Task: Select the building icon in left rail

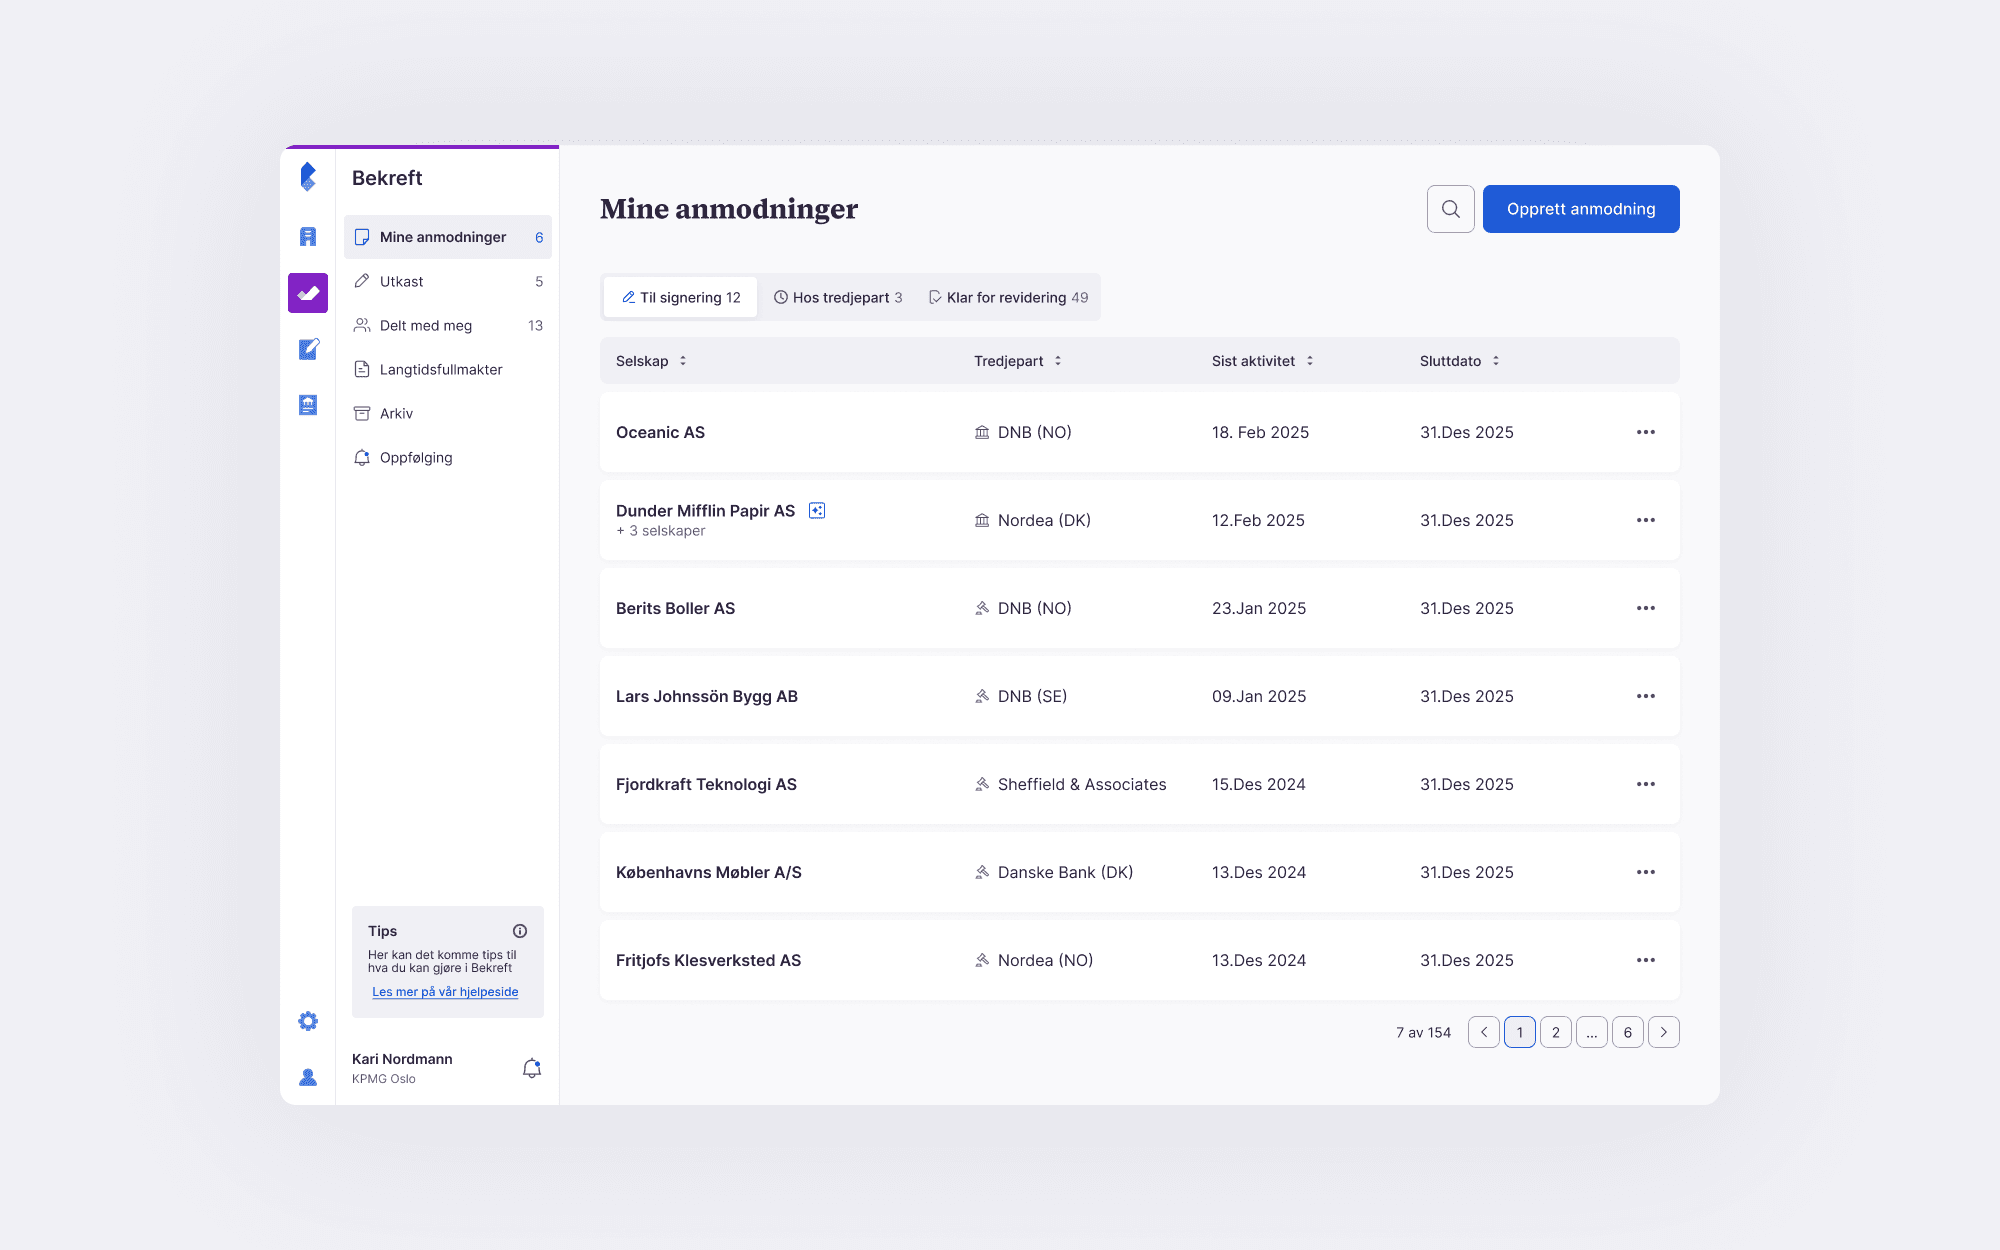Action: click(308, 237)
